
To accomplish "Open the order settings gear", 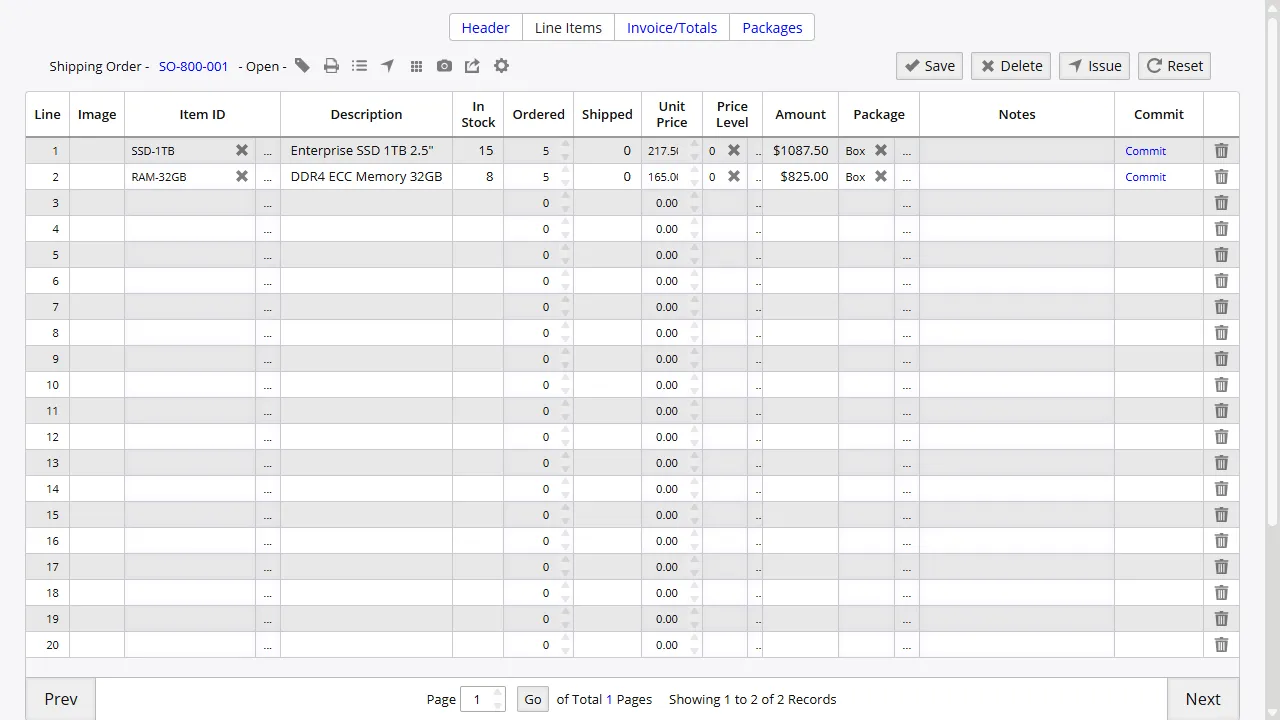I will (x=501, y=65).
